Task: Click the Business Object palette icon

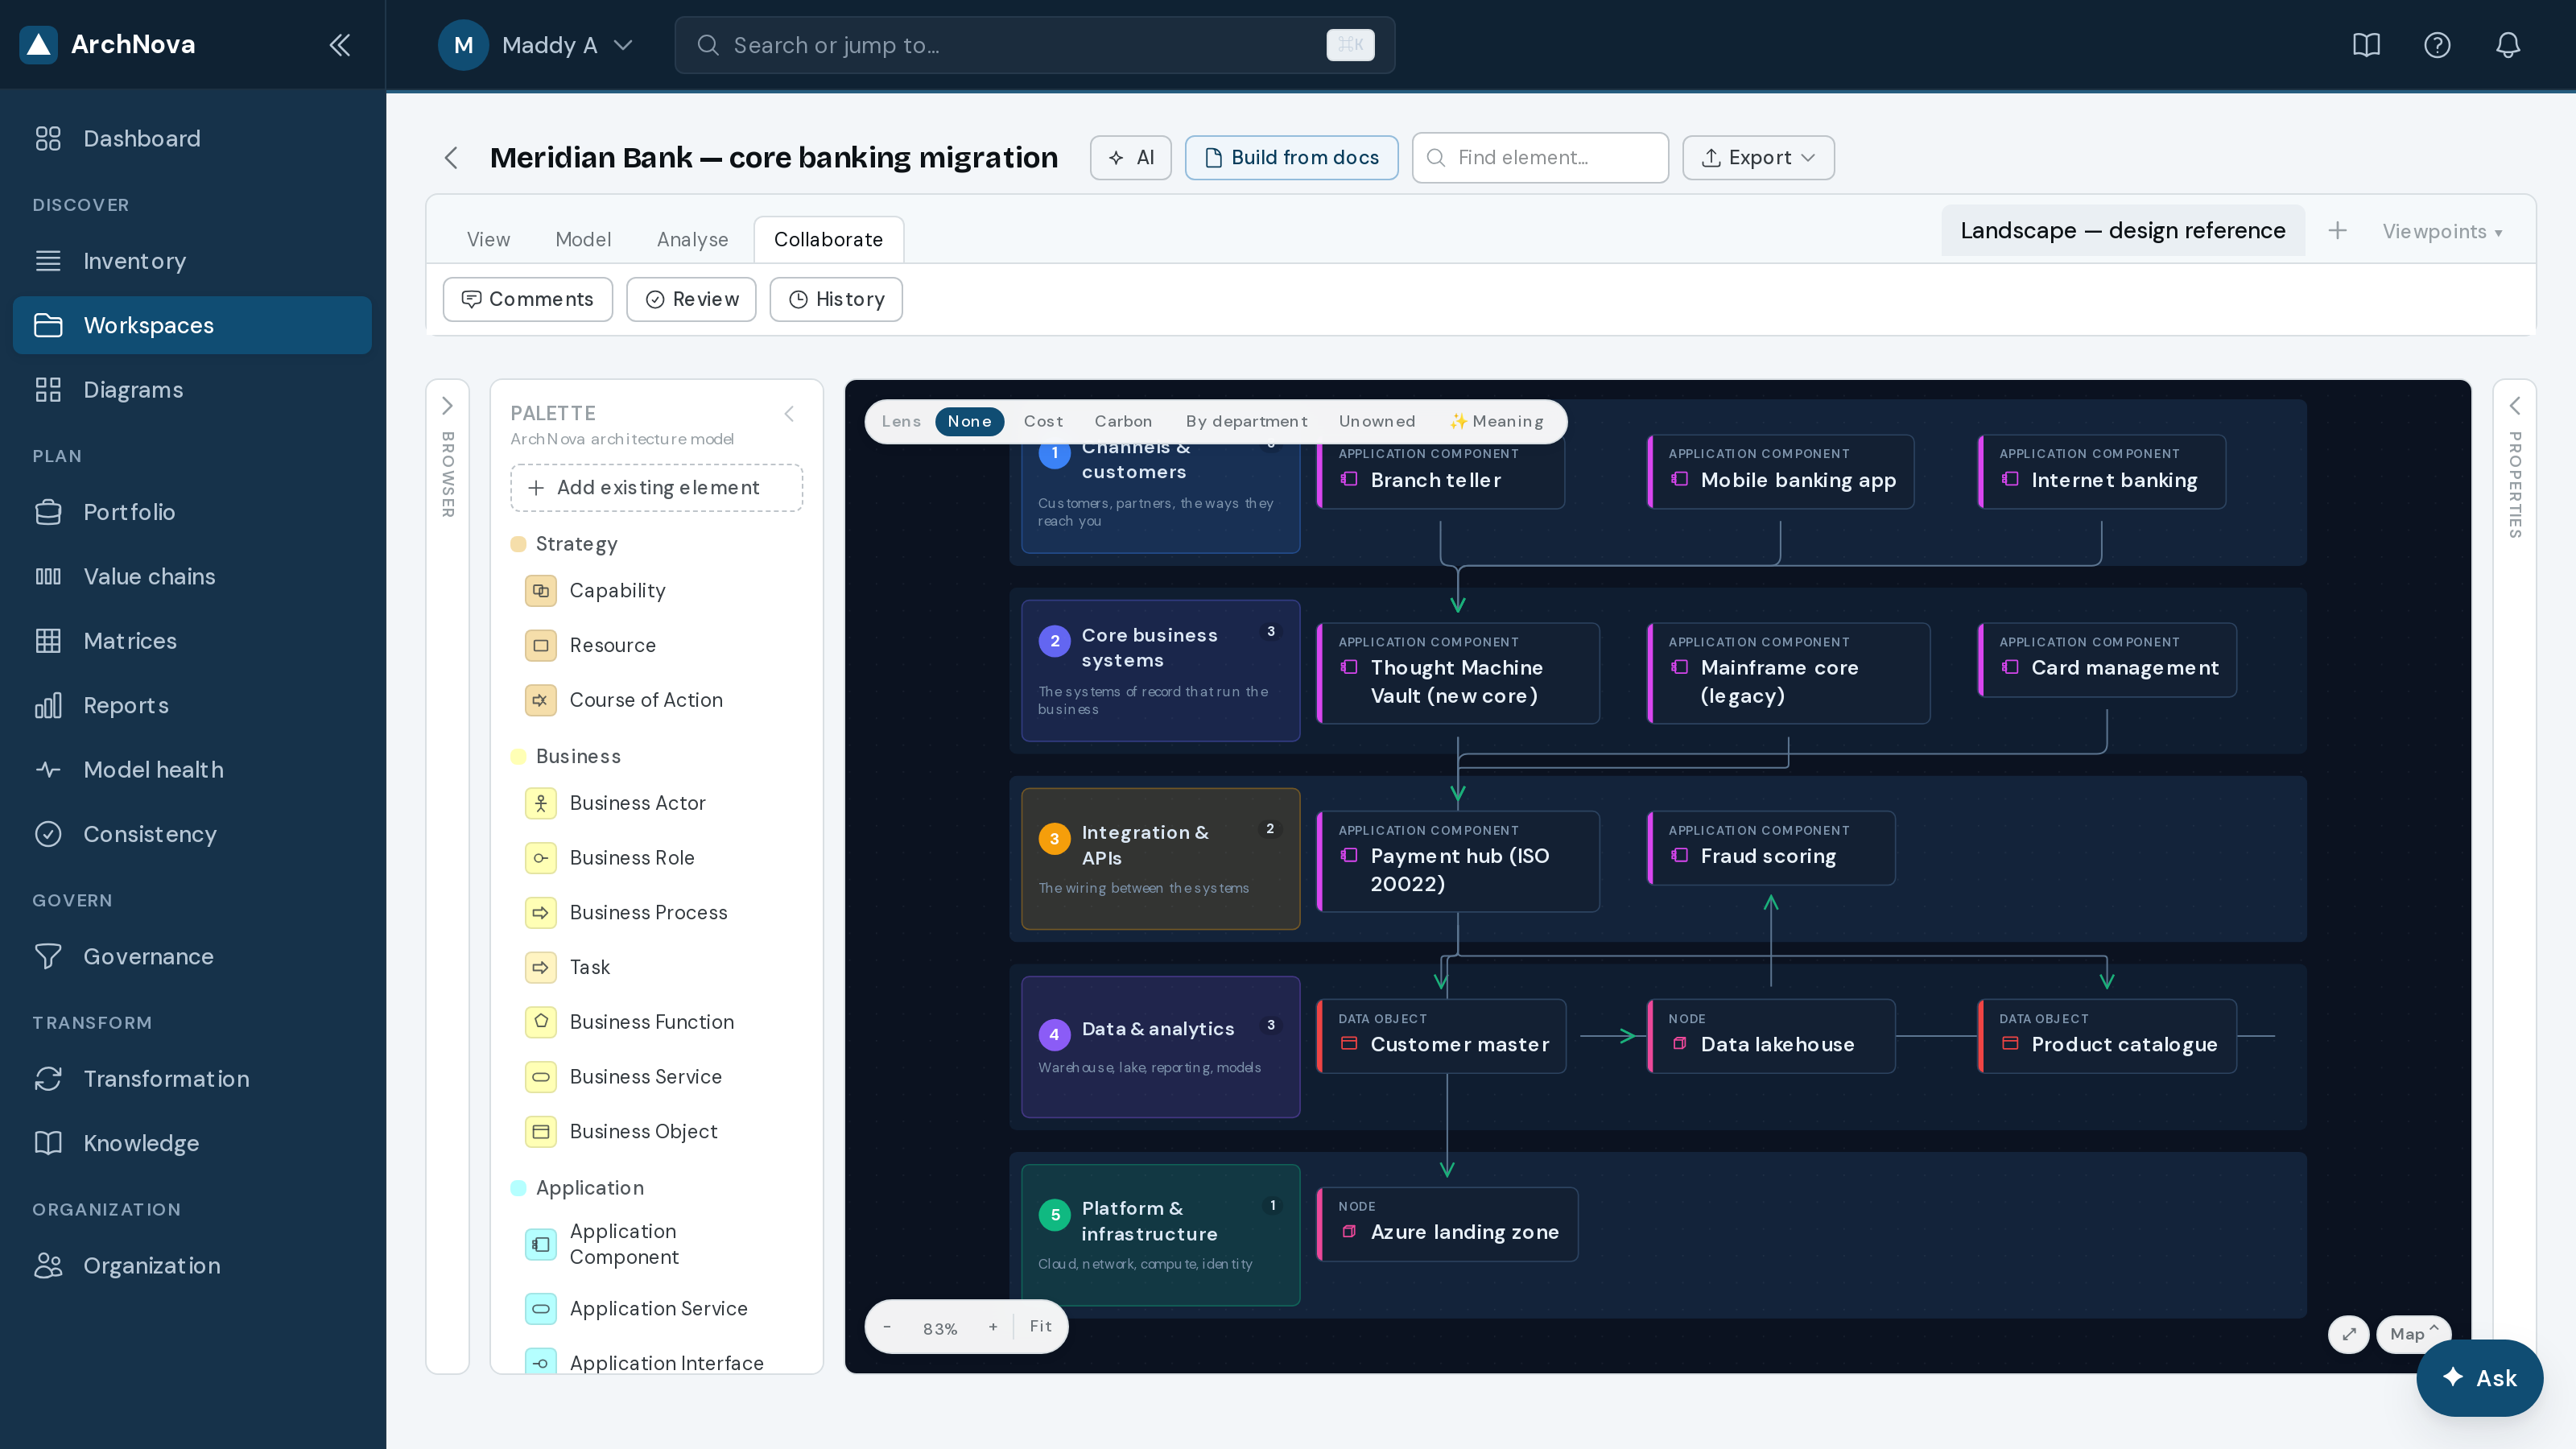Action: [541, 1132]
